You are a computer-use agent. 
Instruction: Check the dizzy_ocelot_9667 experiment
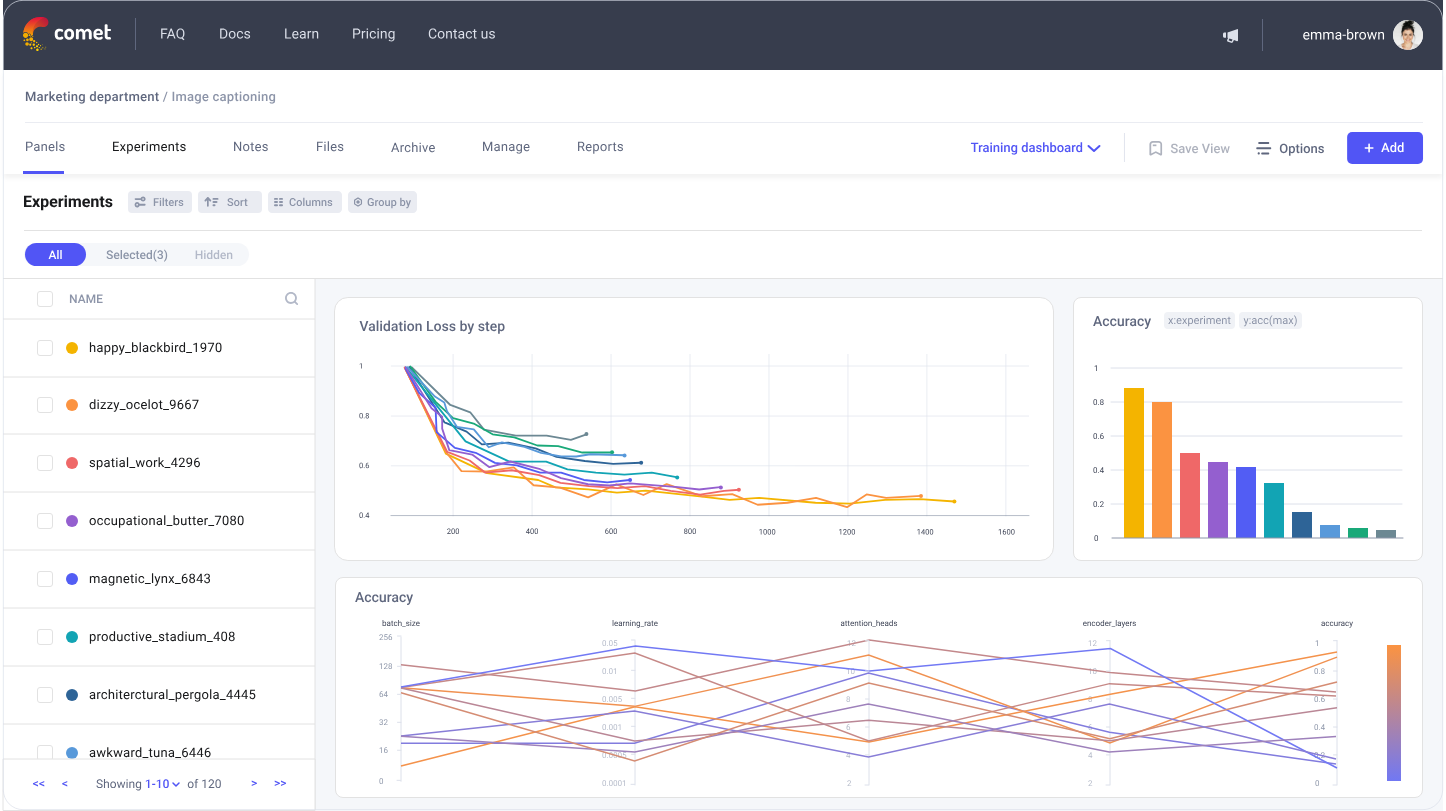[x=45, y=405]
